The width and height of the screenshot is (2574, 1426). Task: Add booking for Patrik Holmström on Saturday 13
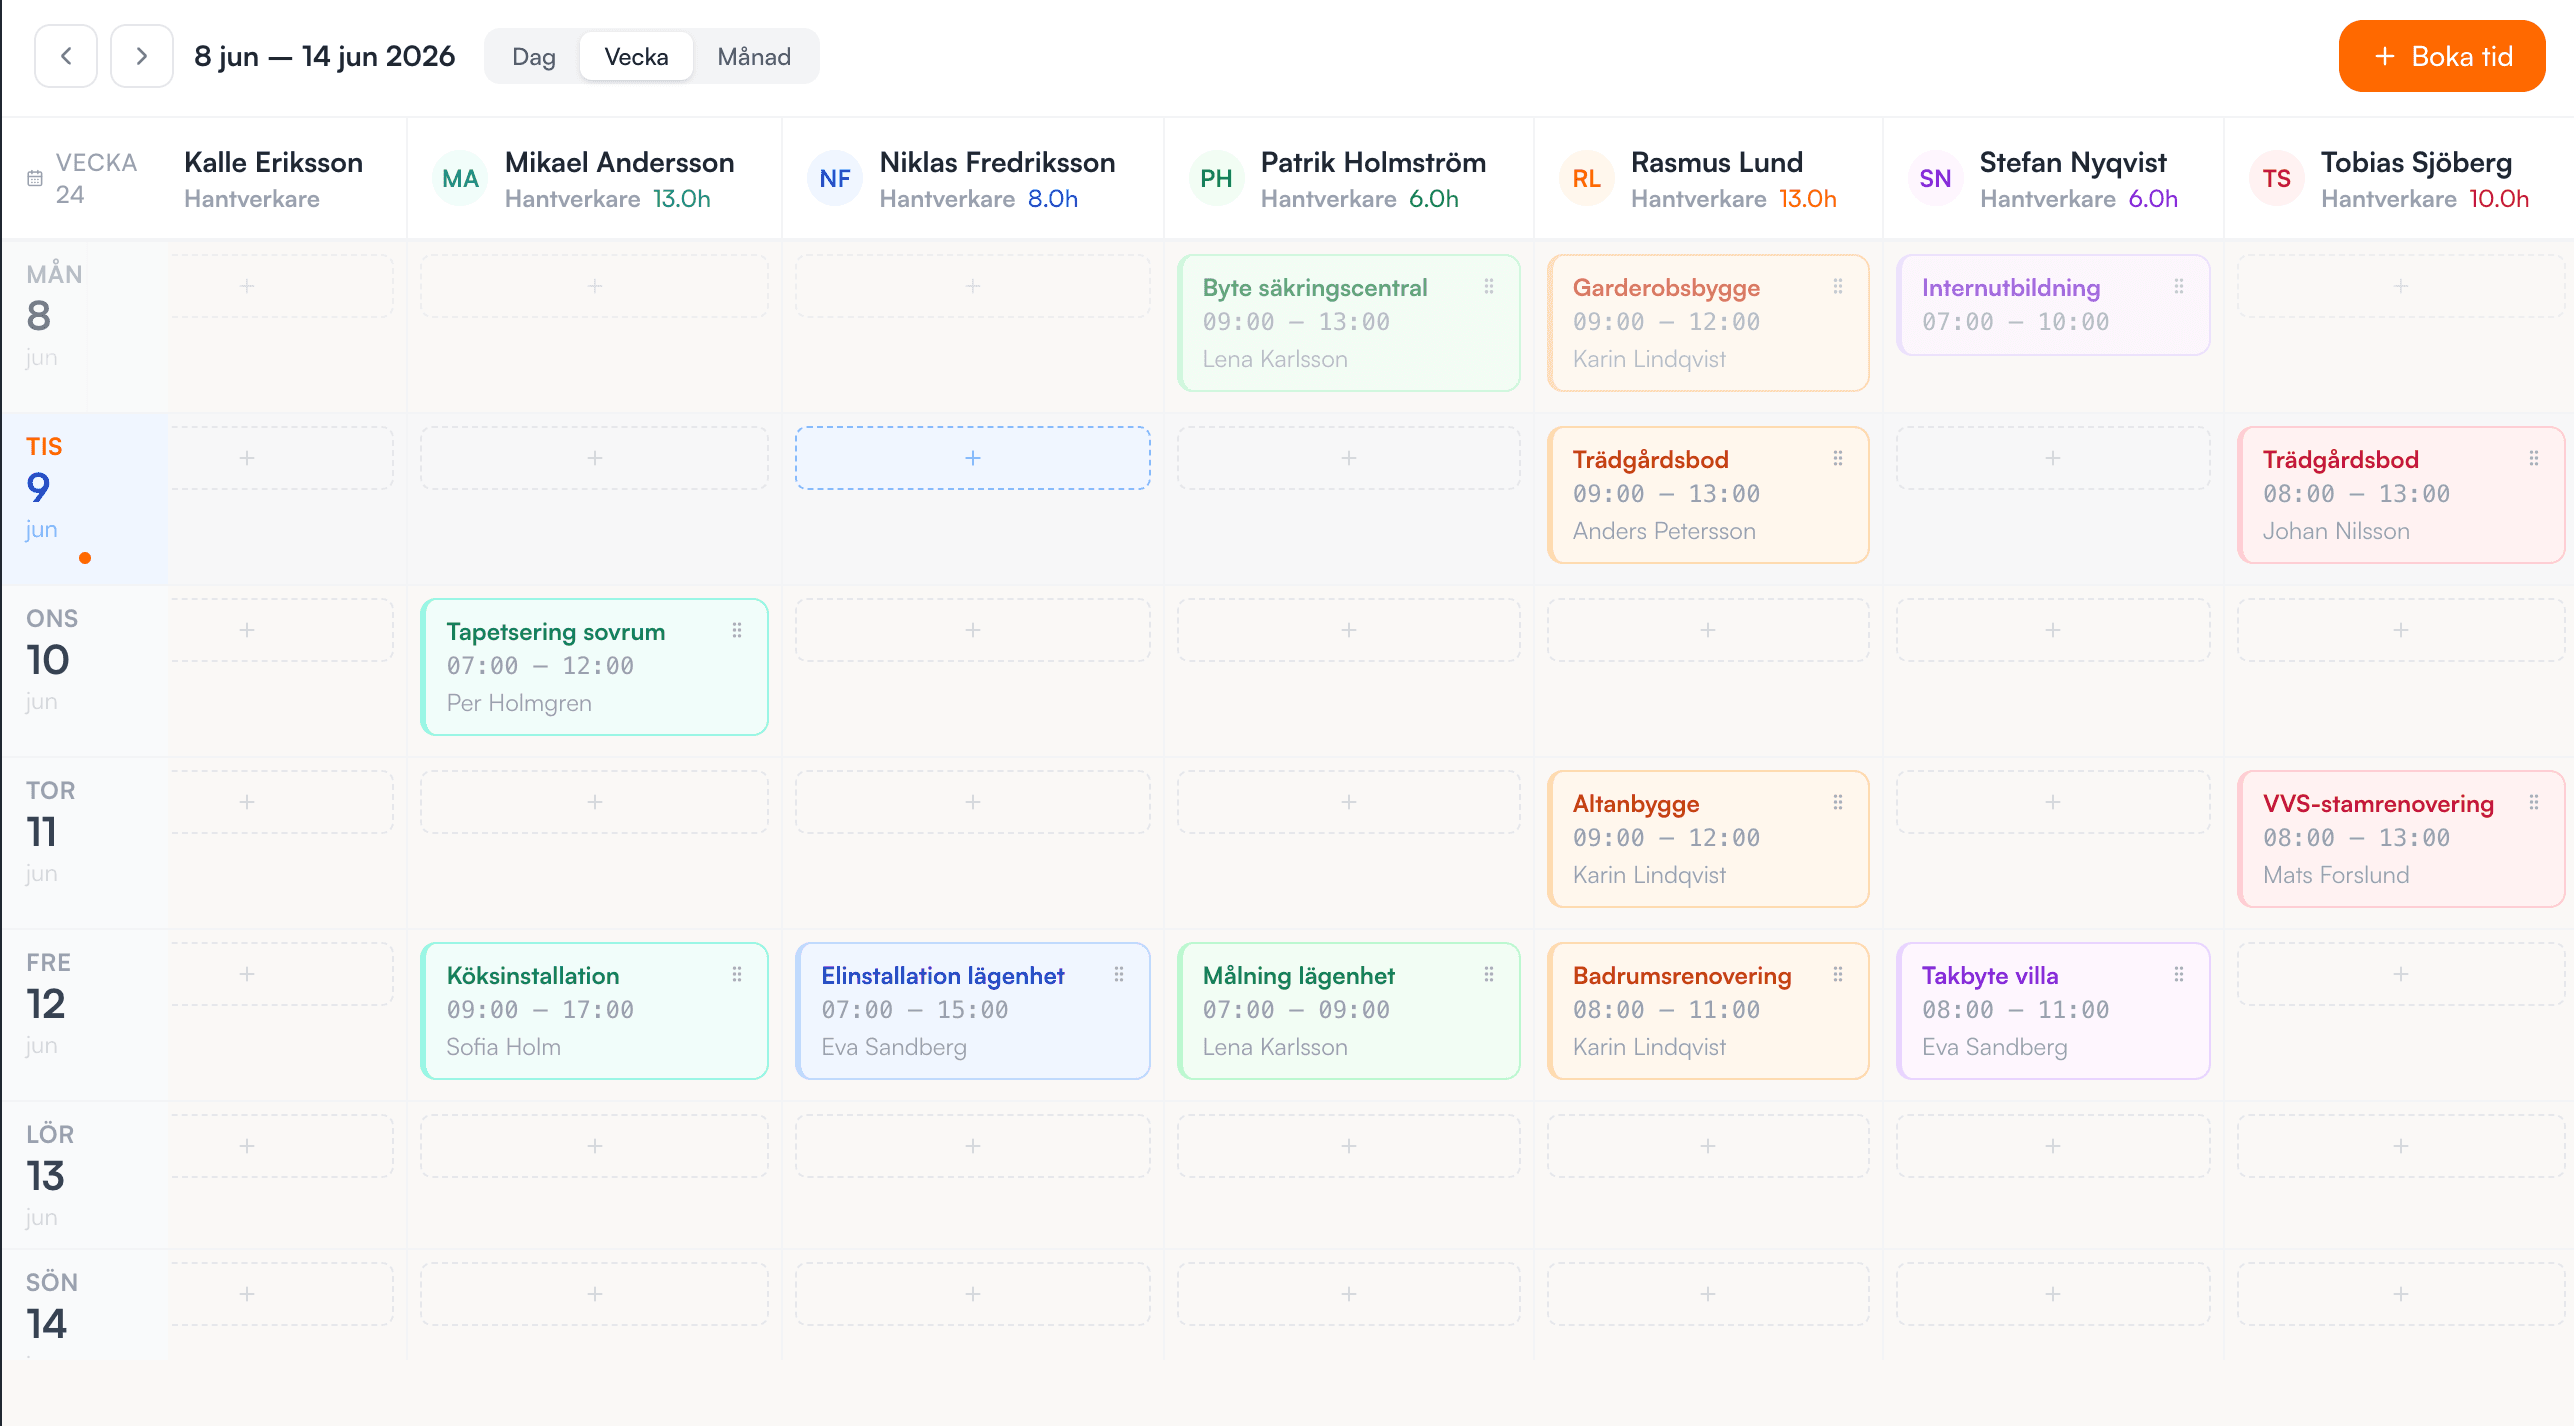pos(1349,1146)
